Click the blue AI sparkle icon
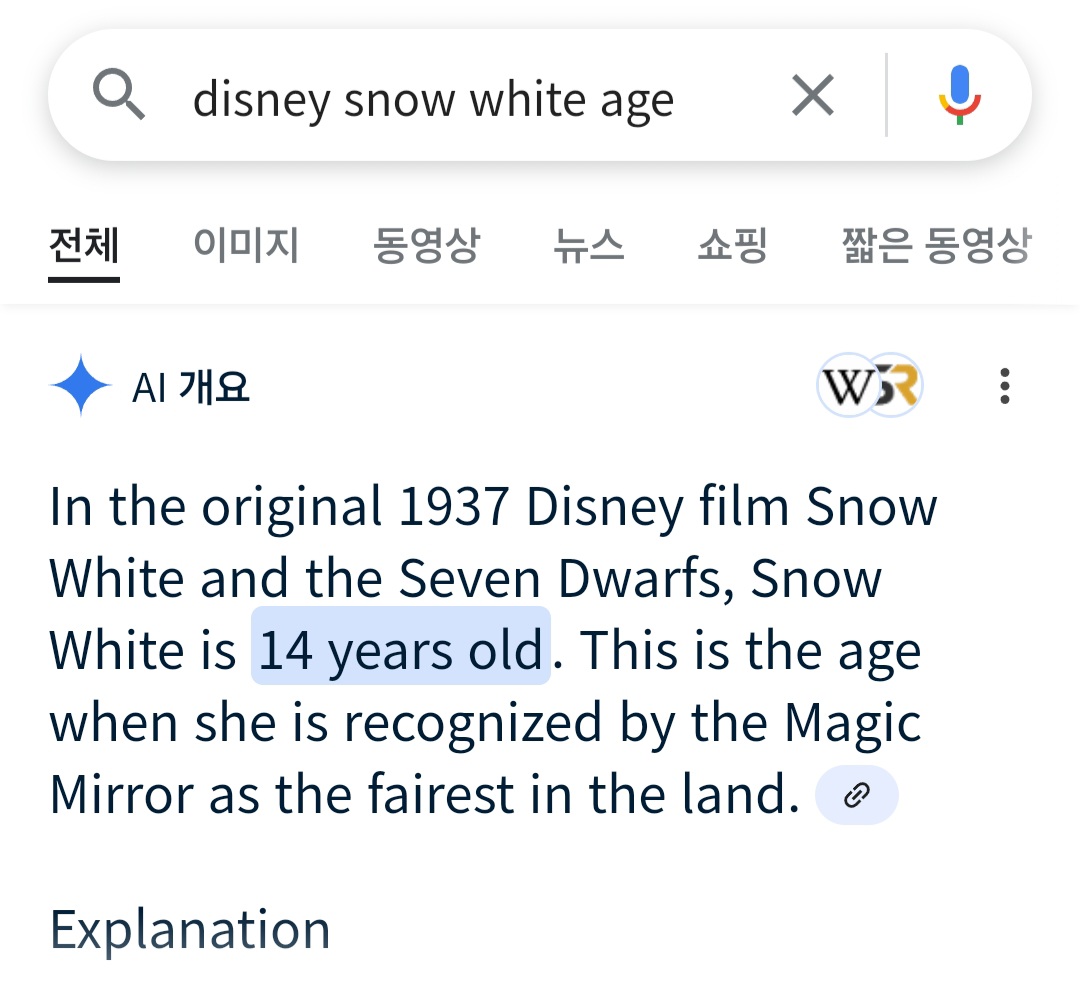1080x1001 pixels. click(80, 386)
